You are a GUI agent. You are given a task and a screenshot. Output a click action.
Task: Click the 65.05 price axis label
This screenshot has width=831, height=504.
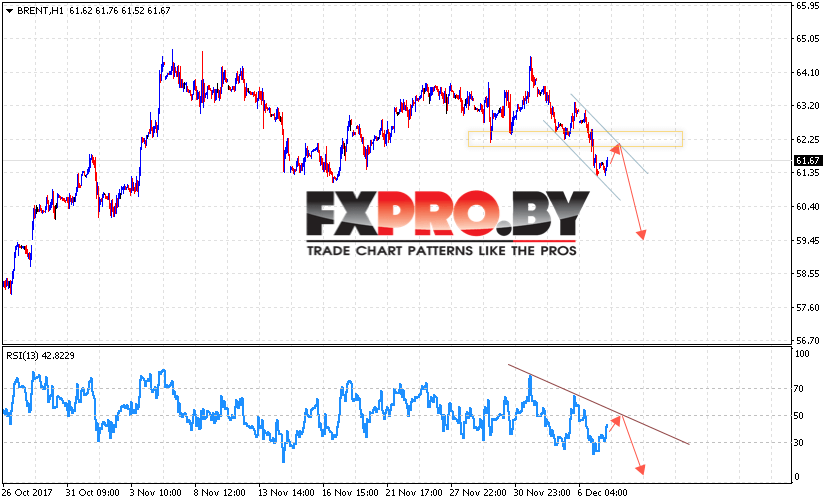[x=808, y=39]
